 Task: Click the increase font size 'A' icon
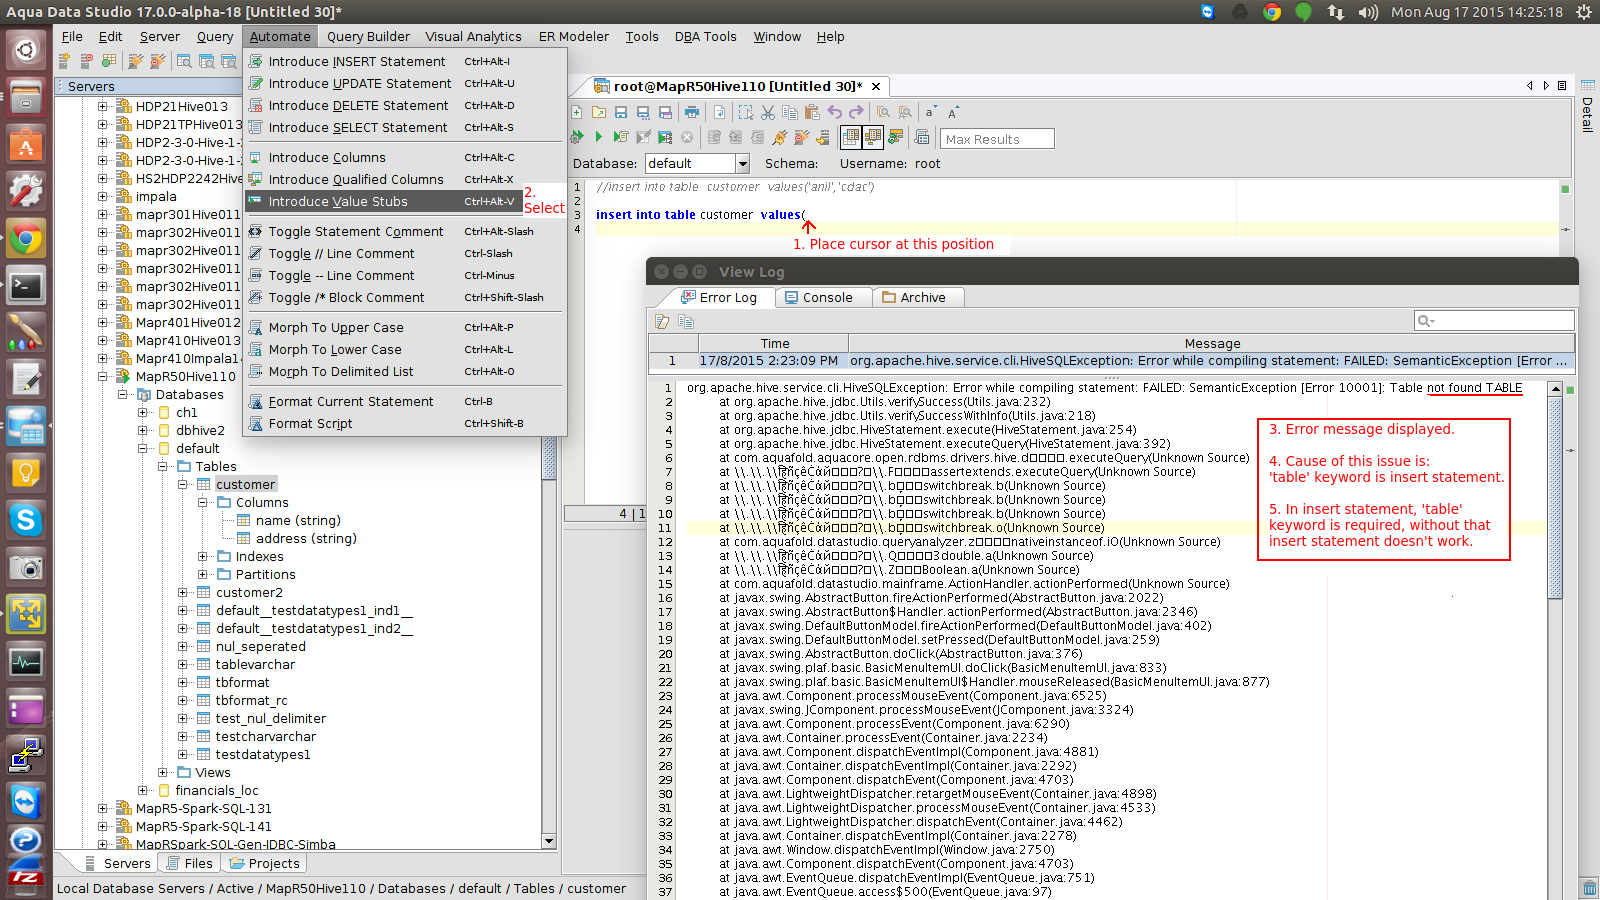pos(953,112)
